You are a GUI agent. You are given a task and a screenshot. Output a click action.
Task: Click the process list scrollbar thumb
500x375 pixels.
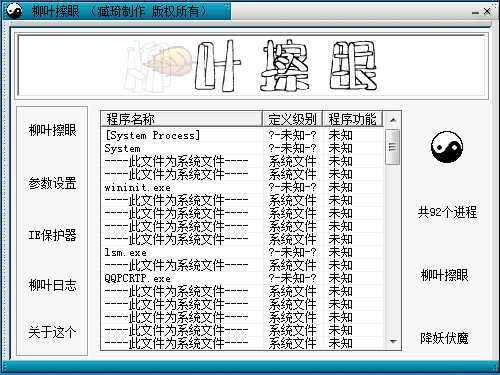(393, 147)
